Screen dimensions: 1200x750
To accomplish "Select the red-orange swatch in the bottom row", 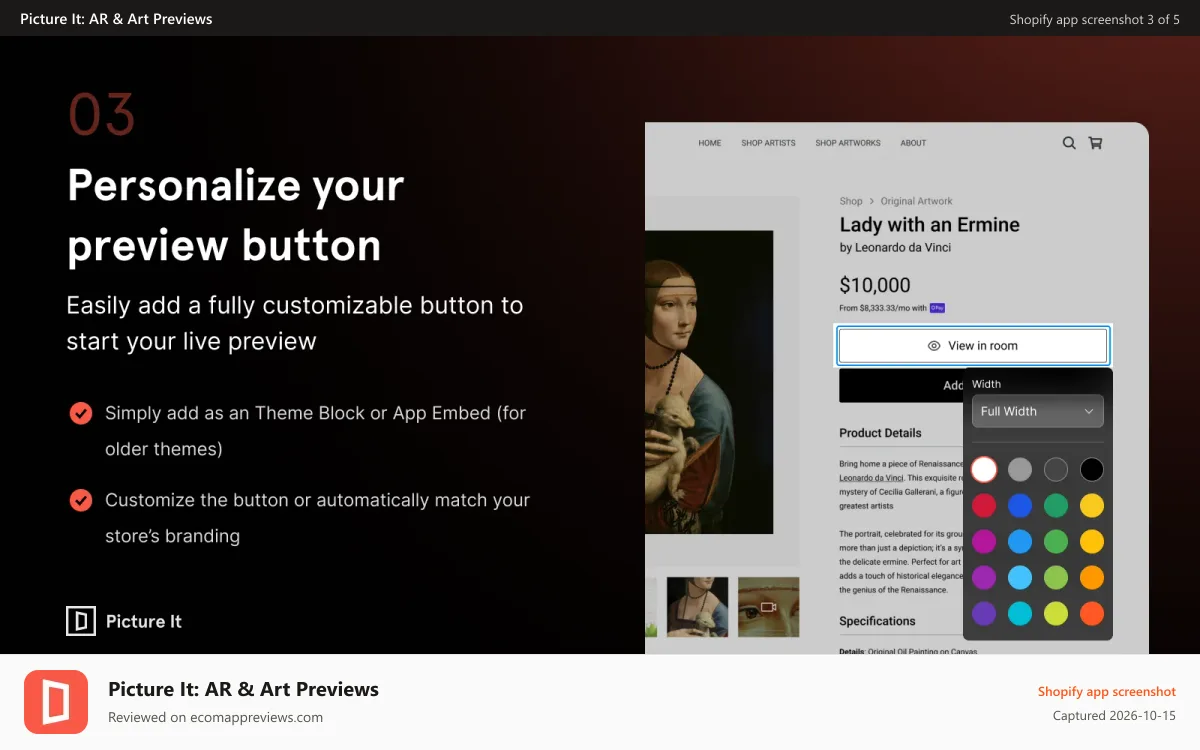I will (x=1092, y=613).
